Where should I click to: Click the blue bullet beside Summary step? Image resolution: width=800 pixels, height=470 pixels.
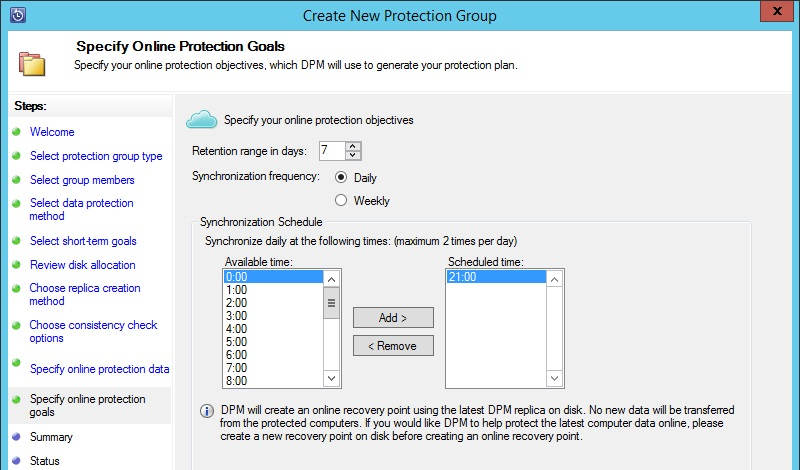point(16,436)
